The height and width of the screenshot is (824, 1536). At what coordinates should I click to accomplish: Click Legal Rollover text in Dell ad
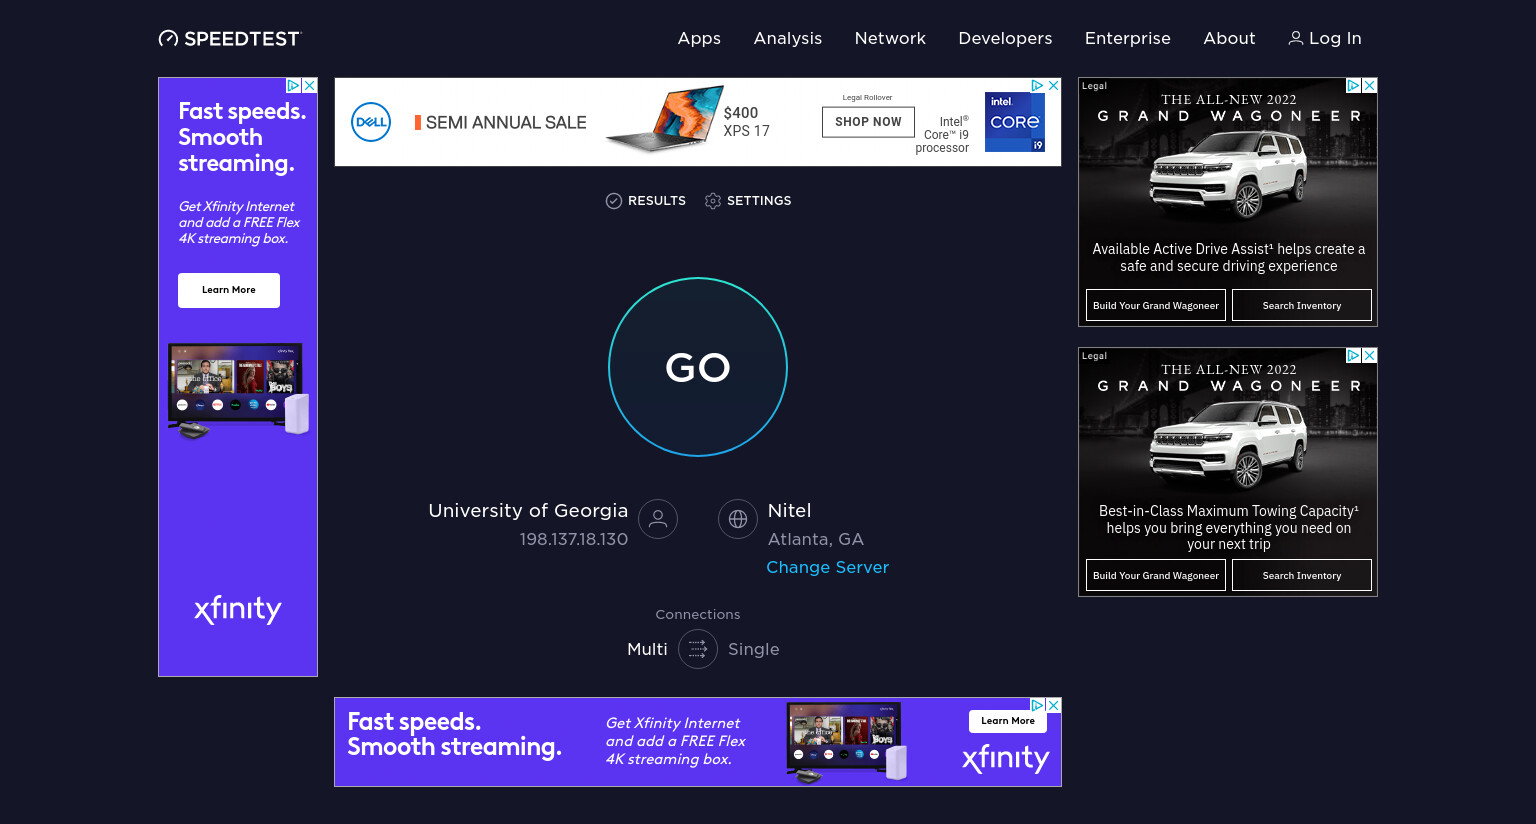(x=867, y=98)
